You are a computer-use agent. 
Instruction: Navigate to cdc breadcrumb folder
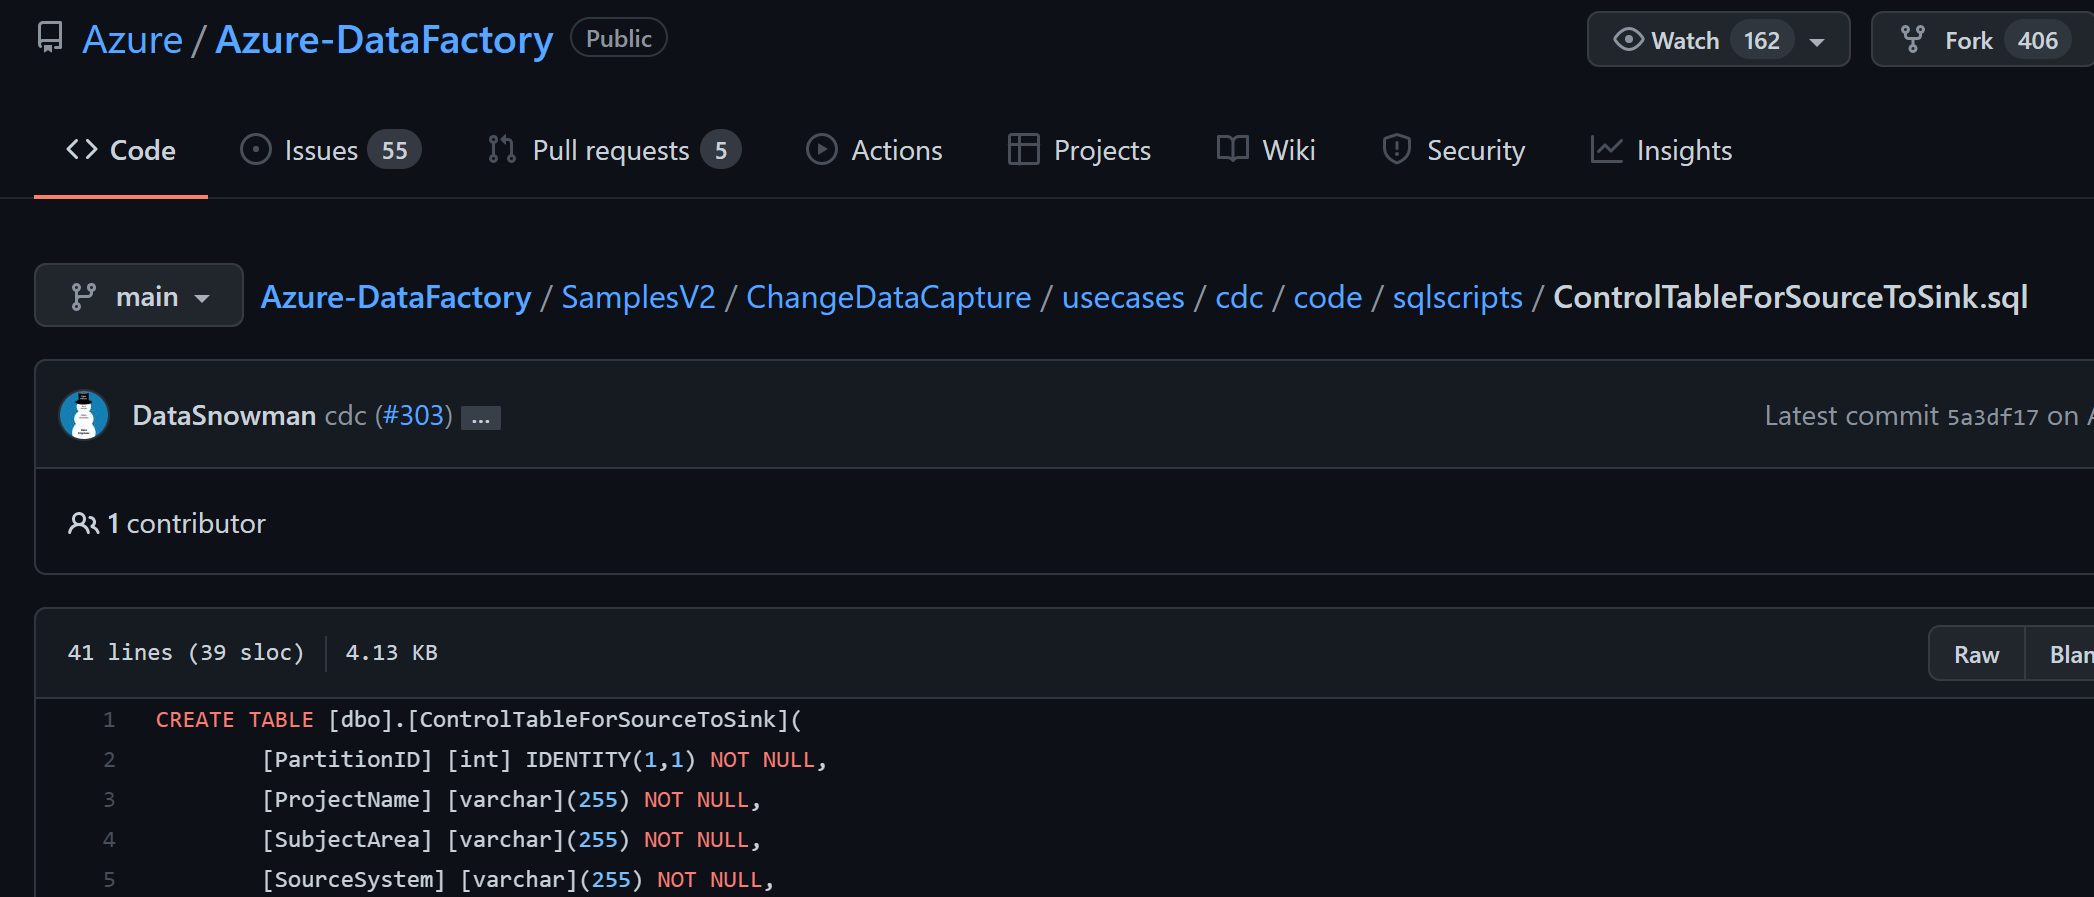coord(1239,297)
